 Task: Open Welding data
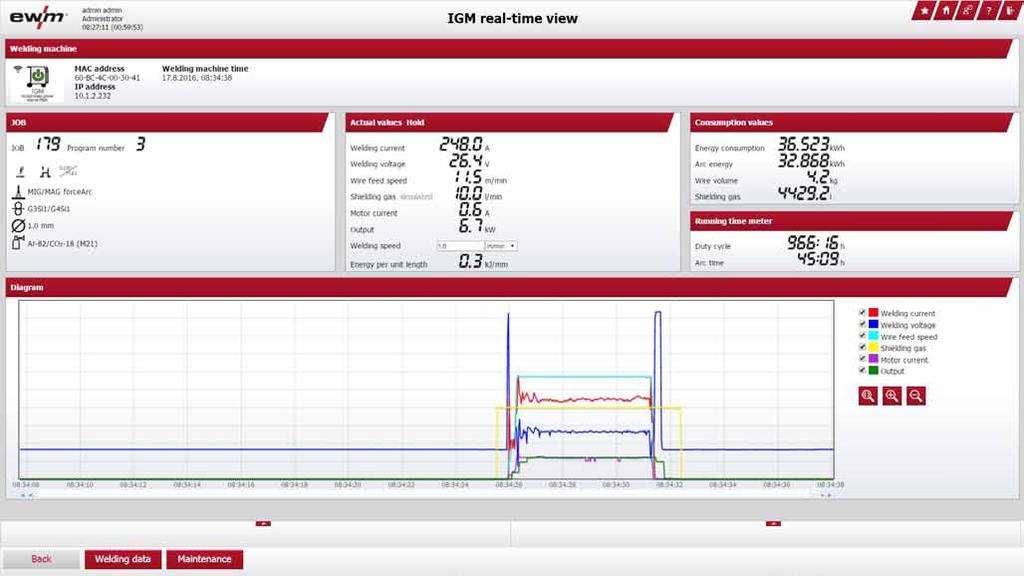(123, 559)
